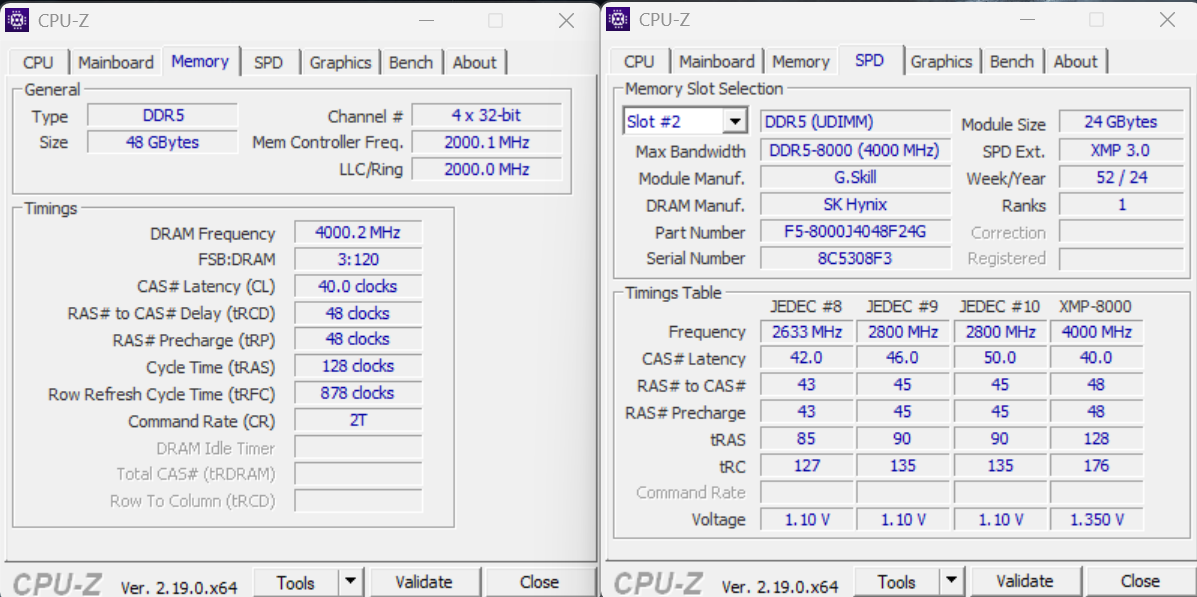Image resolution: width=1197 pixels, height=597 pixels.
Task: Open About tab in left window
Action: coord(475,63)
